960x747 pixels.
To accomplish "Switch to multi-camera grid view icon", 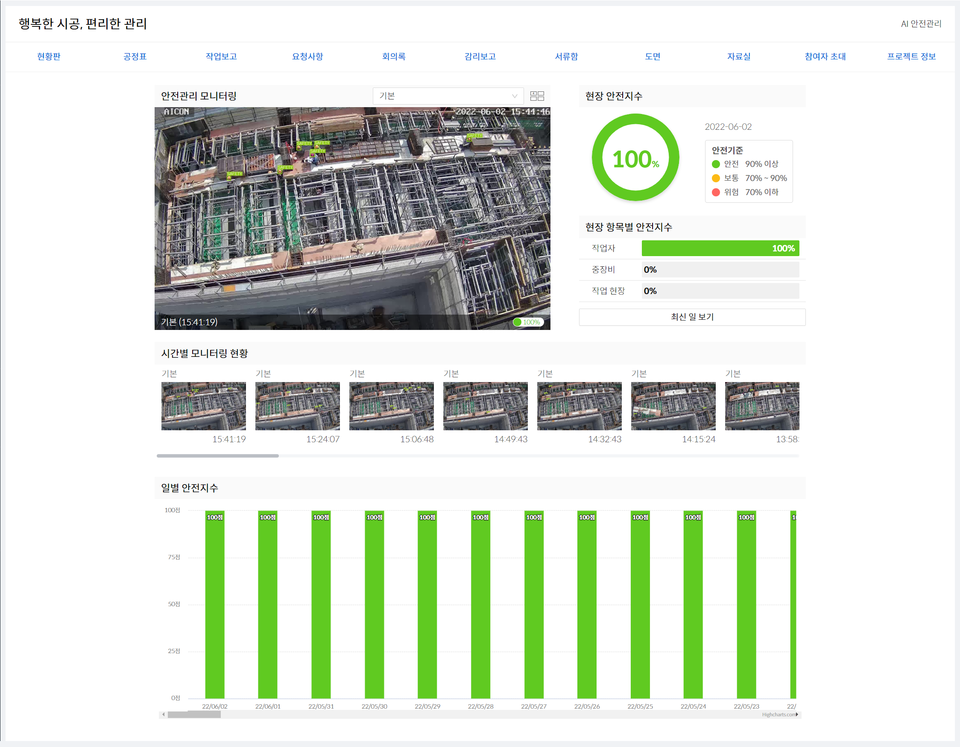I will 537,96.
